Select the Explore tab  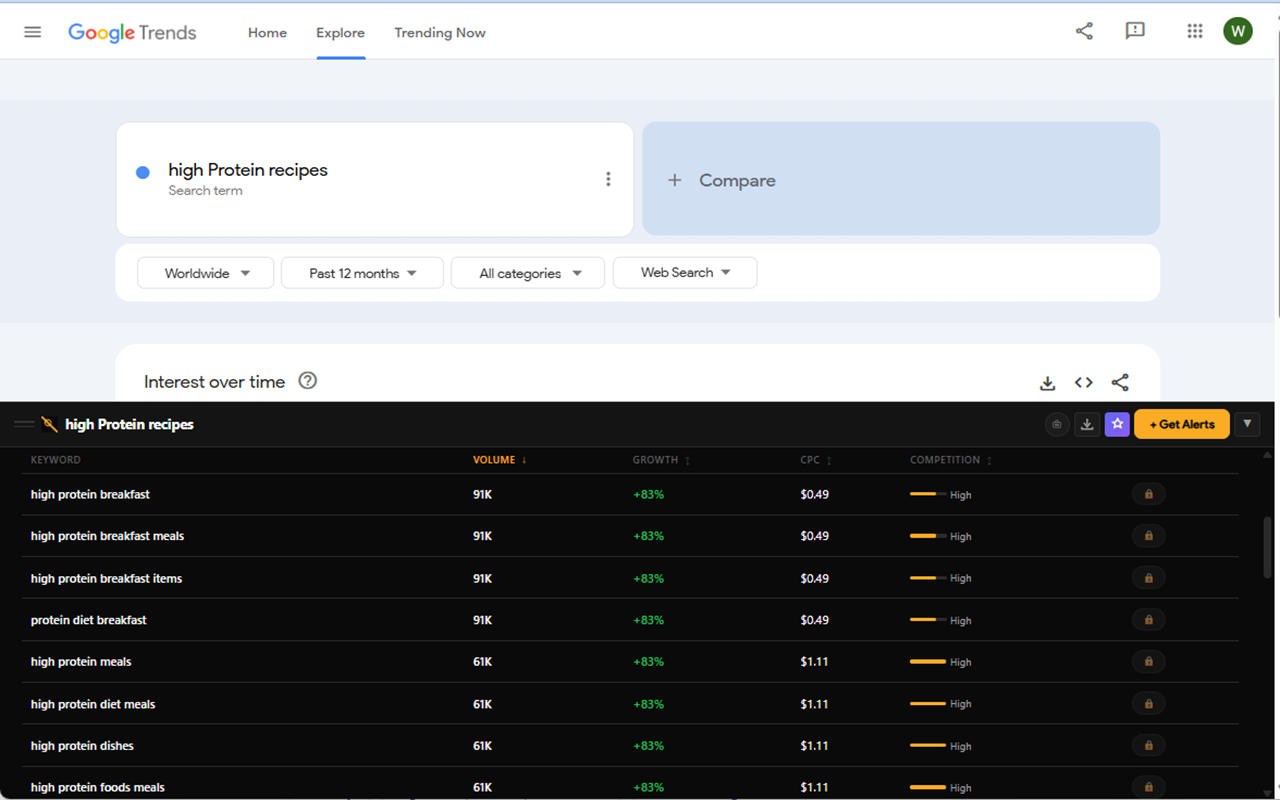click(340, 33)
